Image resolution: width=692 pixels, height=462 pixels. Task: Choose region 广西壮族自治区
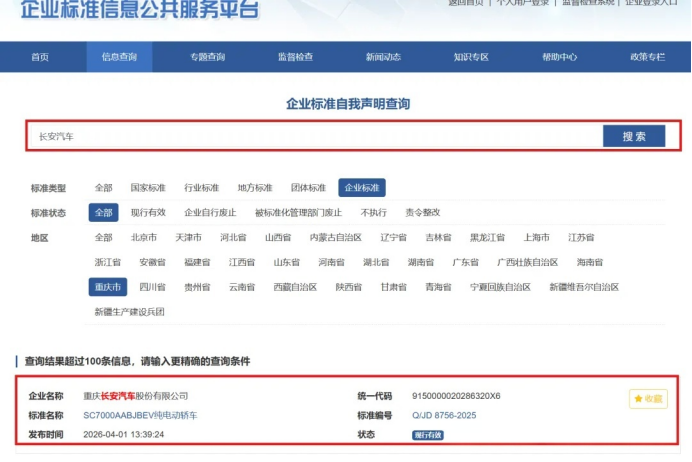[527, 262]
